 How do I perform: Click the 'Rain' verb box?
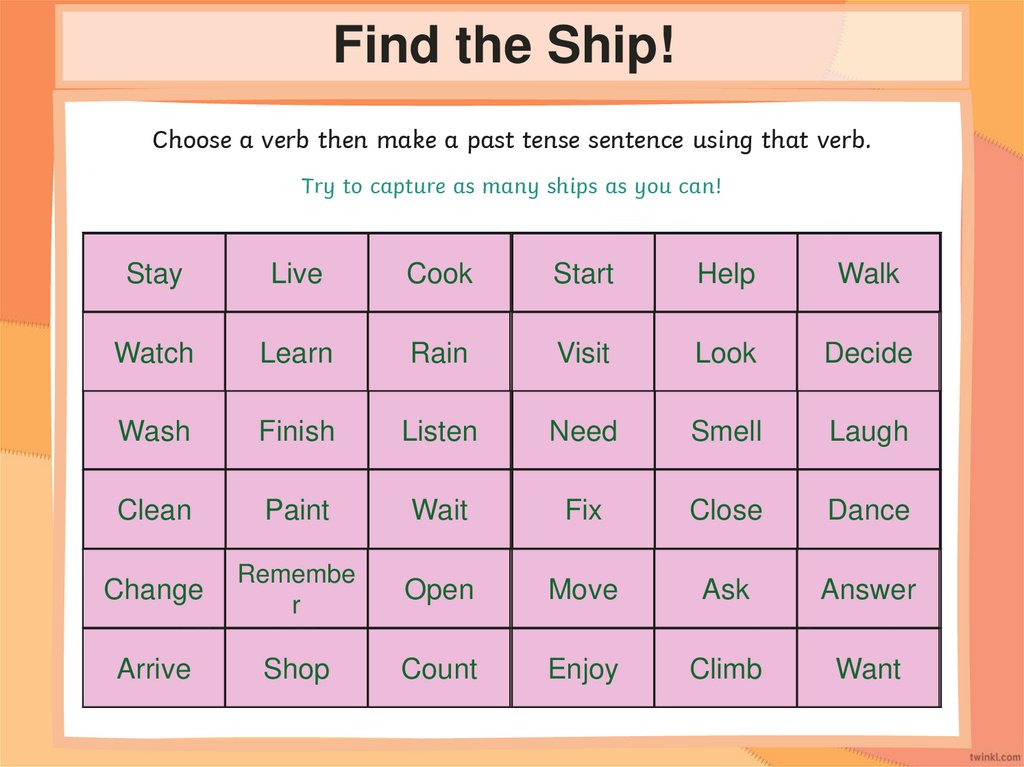(439, 352)
